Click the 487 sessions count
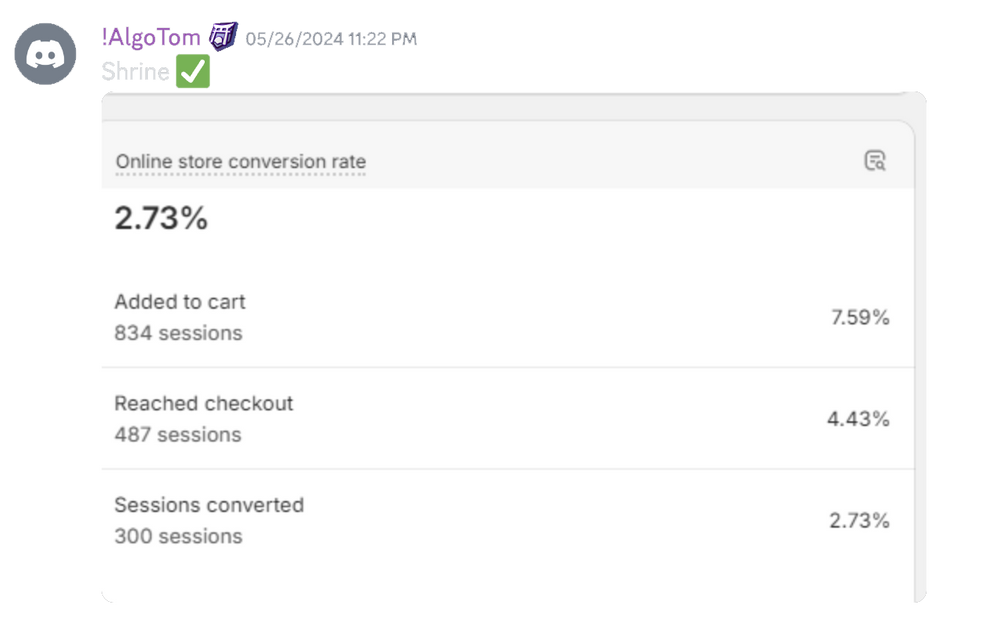Viewport: 1000px width, 630px height. pyautogui.click(x=178, y=435)
